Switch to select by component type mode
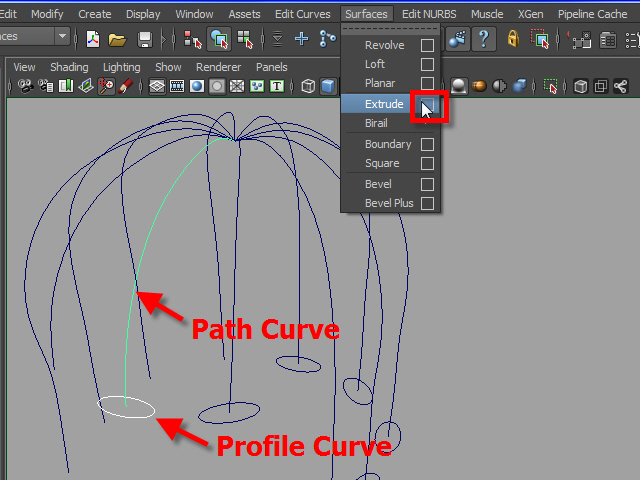Image resolution: width=640 pixels, height=480 pixels. (245, 39)
